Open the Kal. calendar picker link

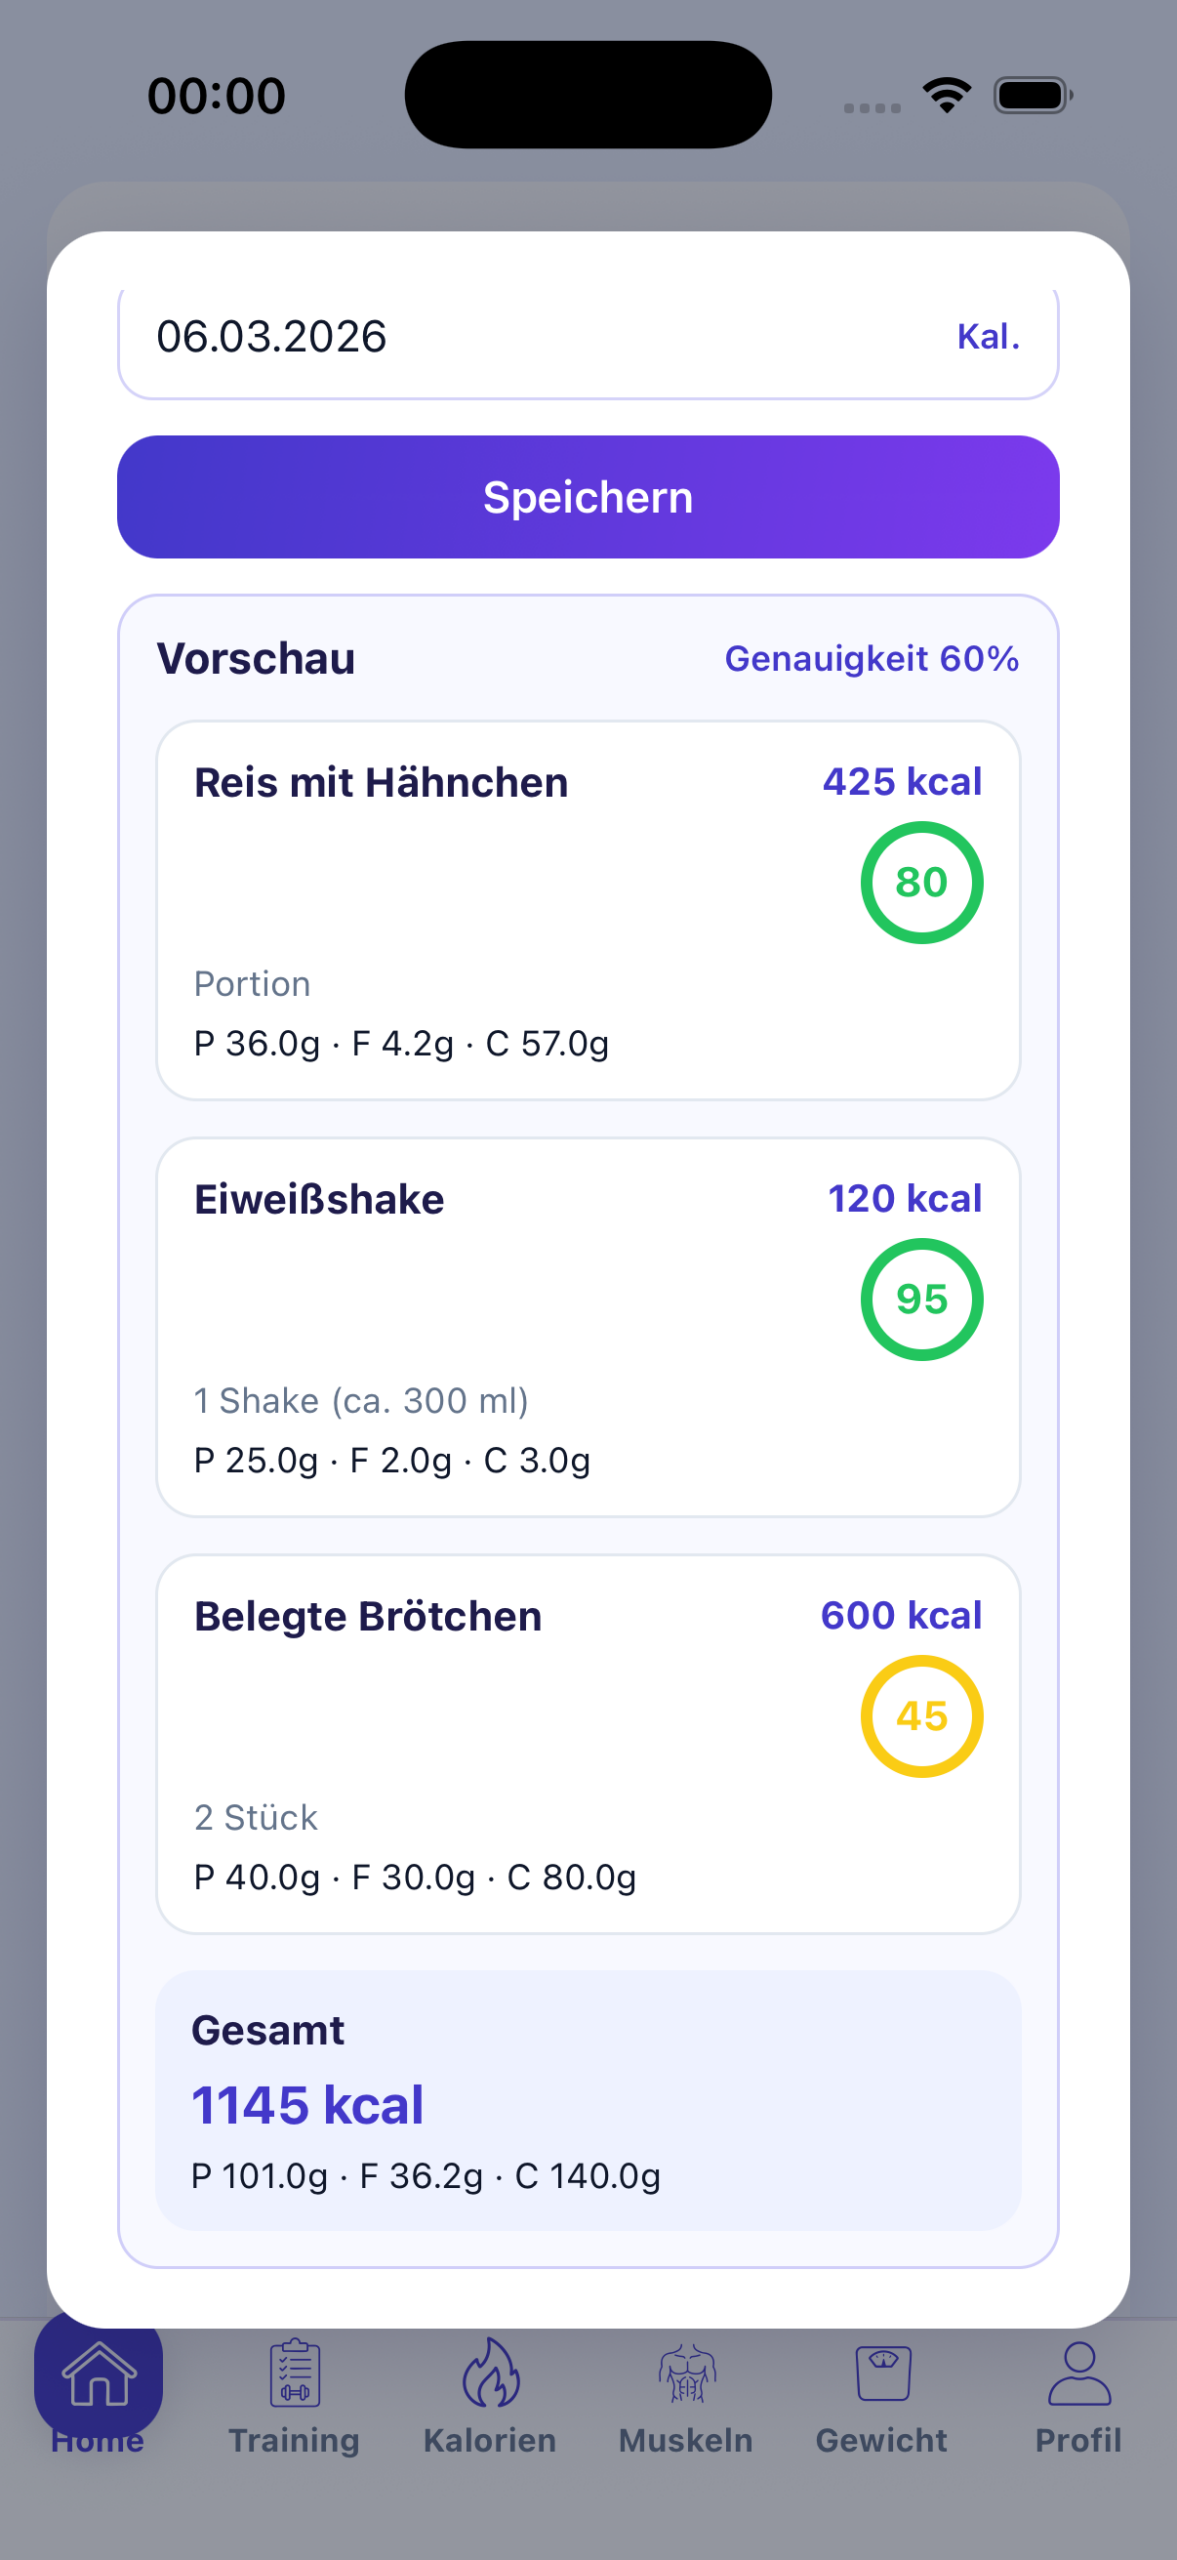pyautogui.click(x=987, y=337)
